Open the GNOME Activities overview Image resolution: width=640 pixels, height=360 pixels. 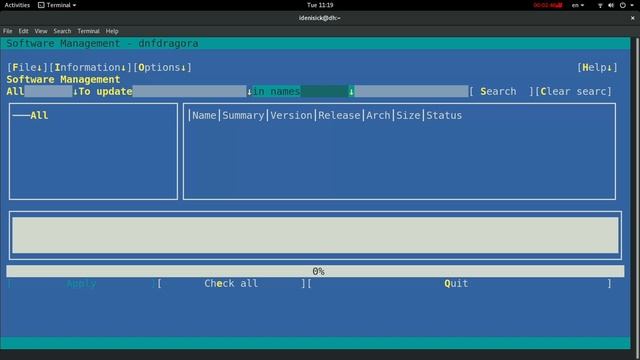click(17, 5)
